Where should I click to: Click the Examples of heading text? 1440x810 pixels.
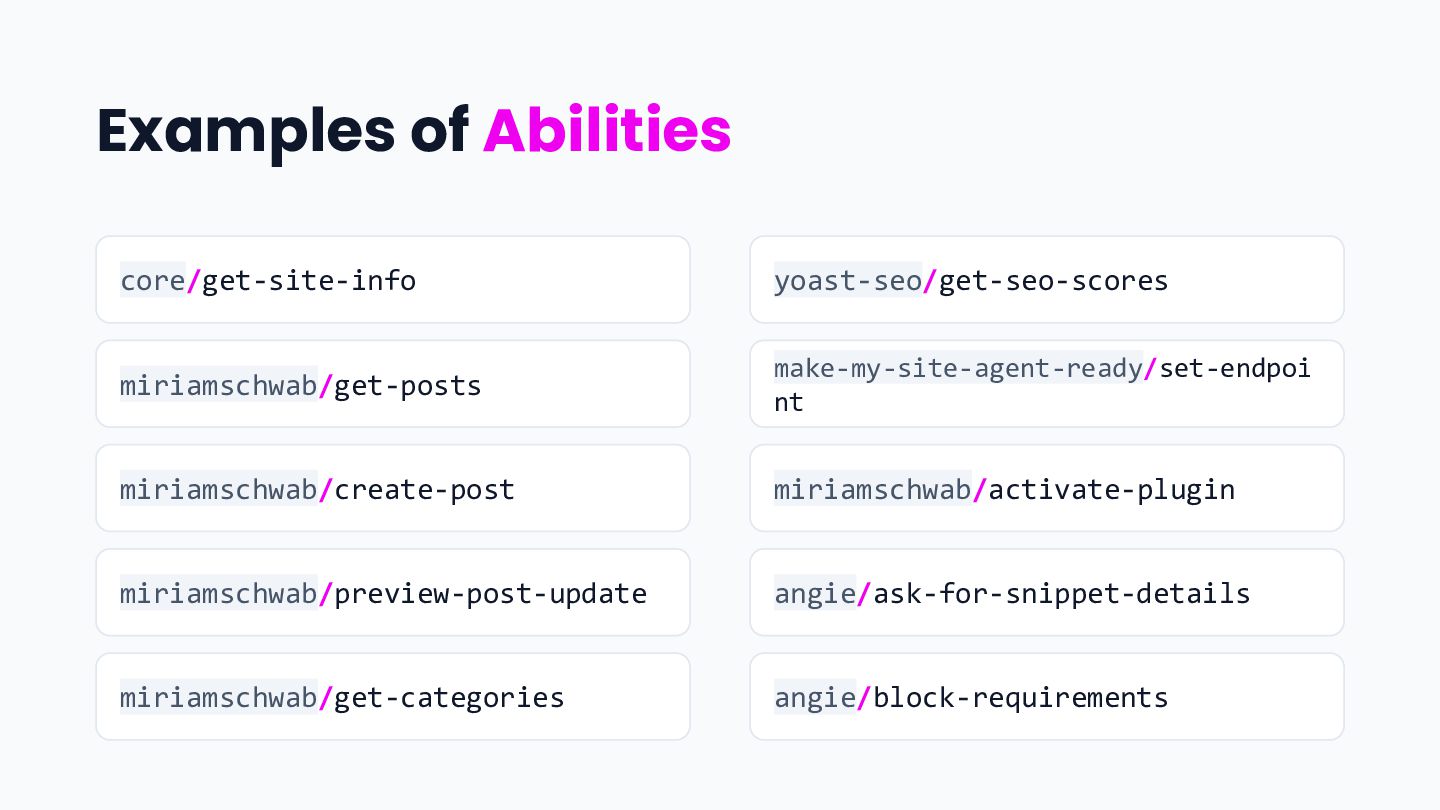point(283,131)
